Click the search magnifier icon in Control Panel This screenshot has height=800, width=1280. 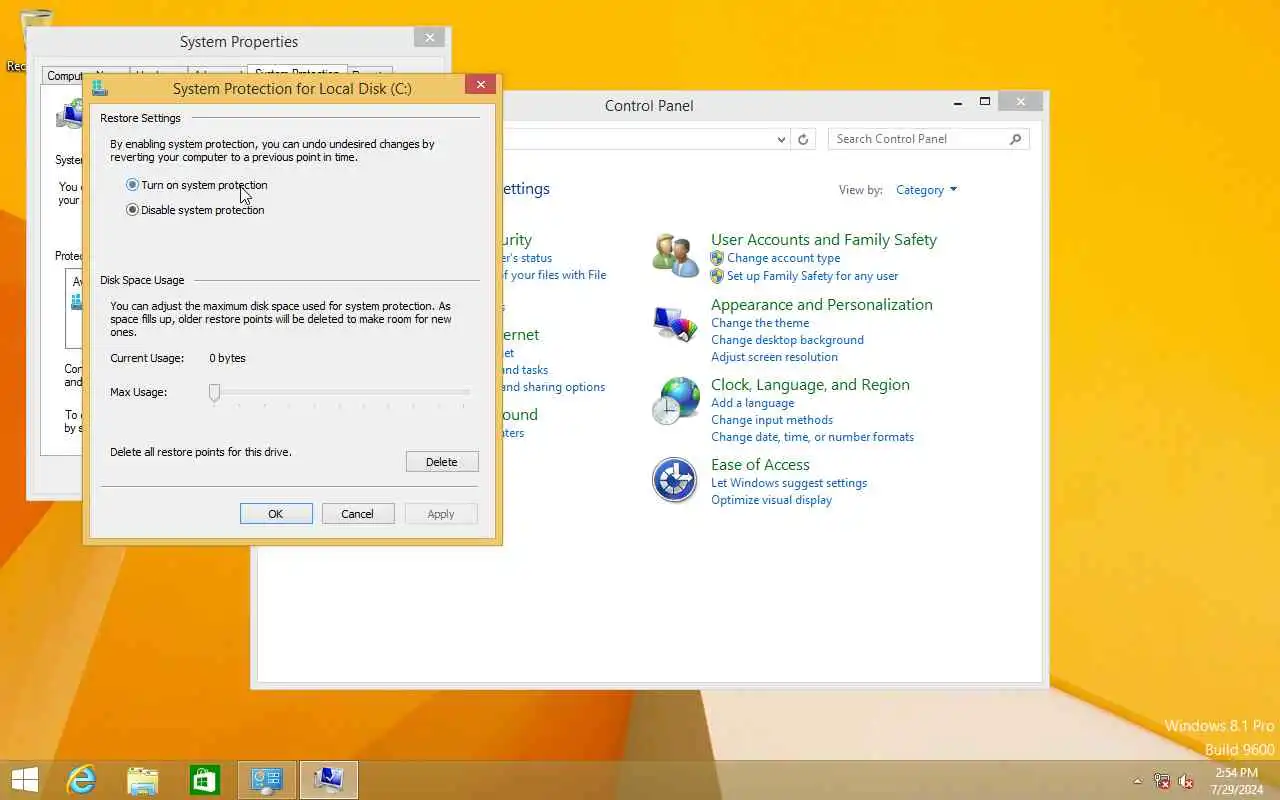tap(1016, 139)
